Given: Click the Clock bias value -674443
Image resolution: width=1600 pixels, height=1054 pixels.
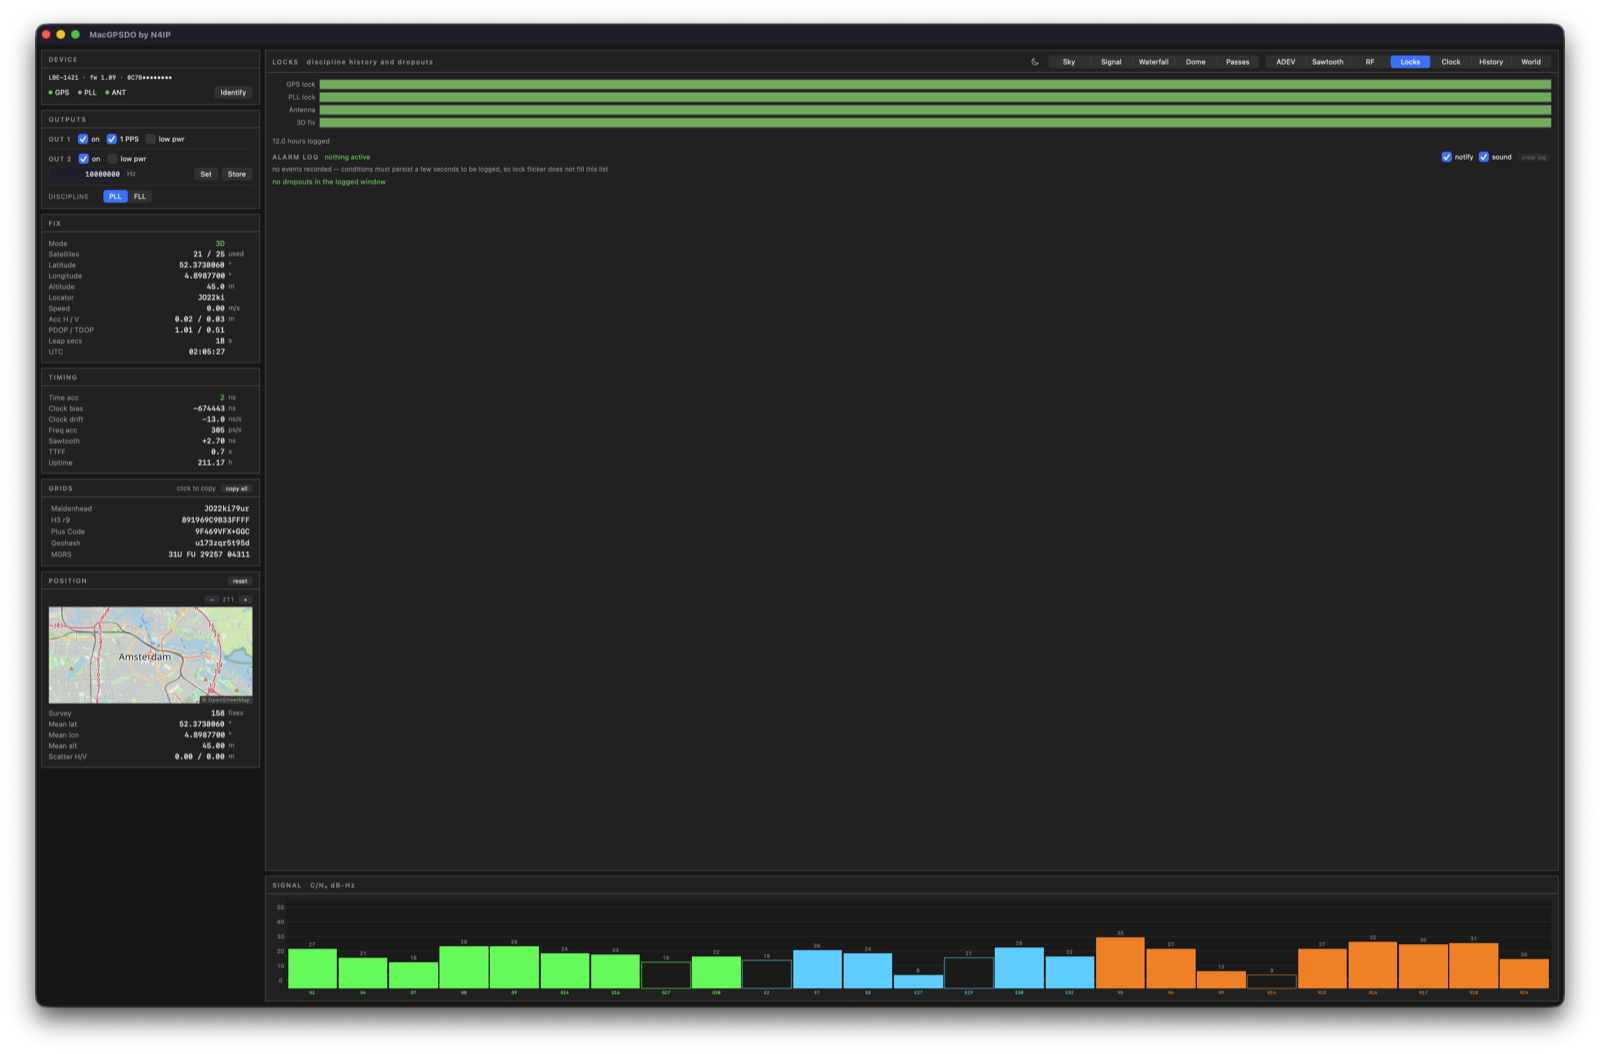Looking at the screenshot, I should (x=209, y=408).
